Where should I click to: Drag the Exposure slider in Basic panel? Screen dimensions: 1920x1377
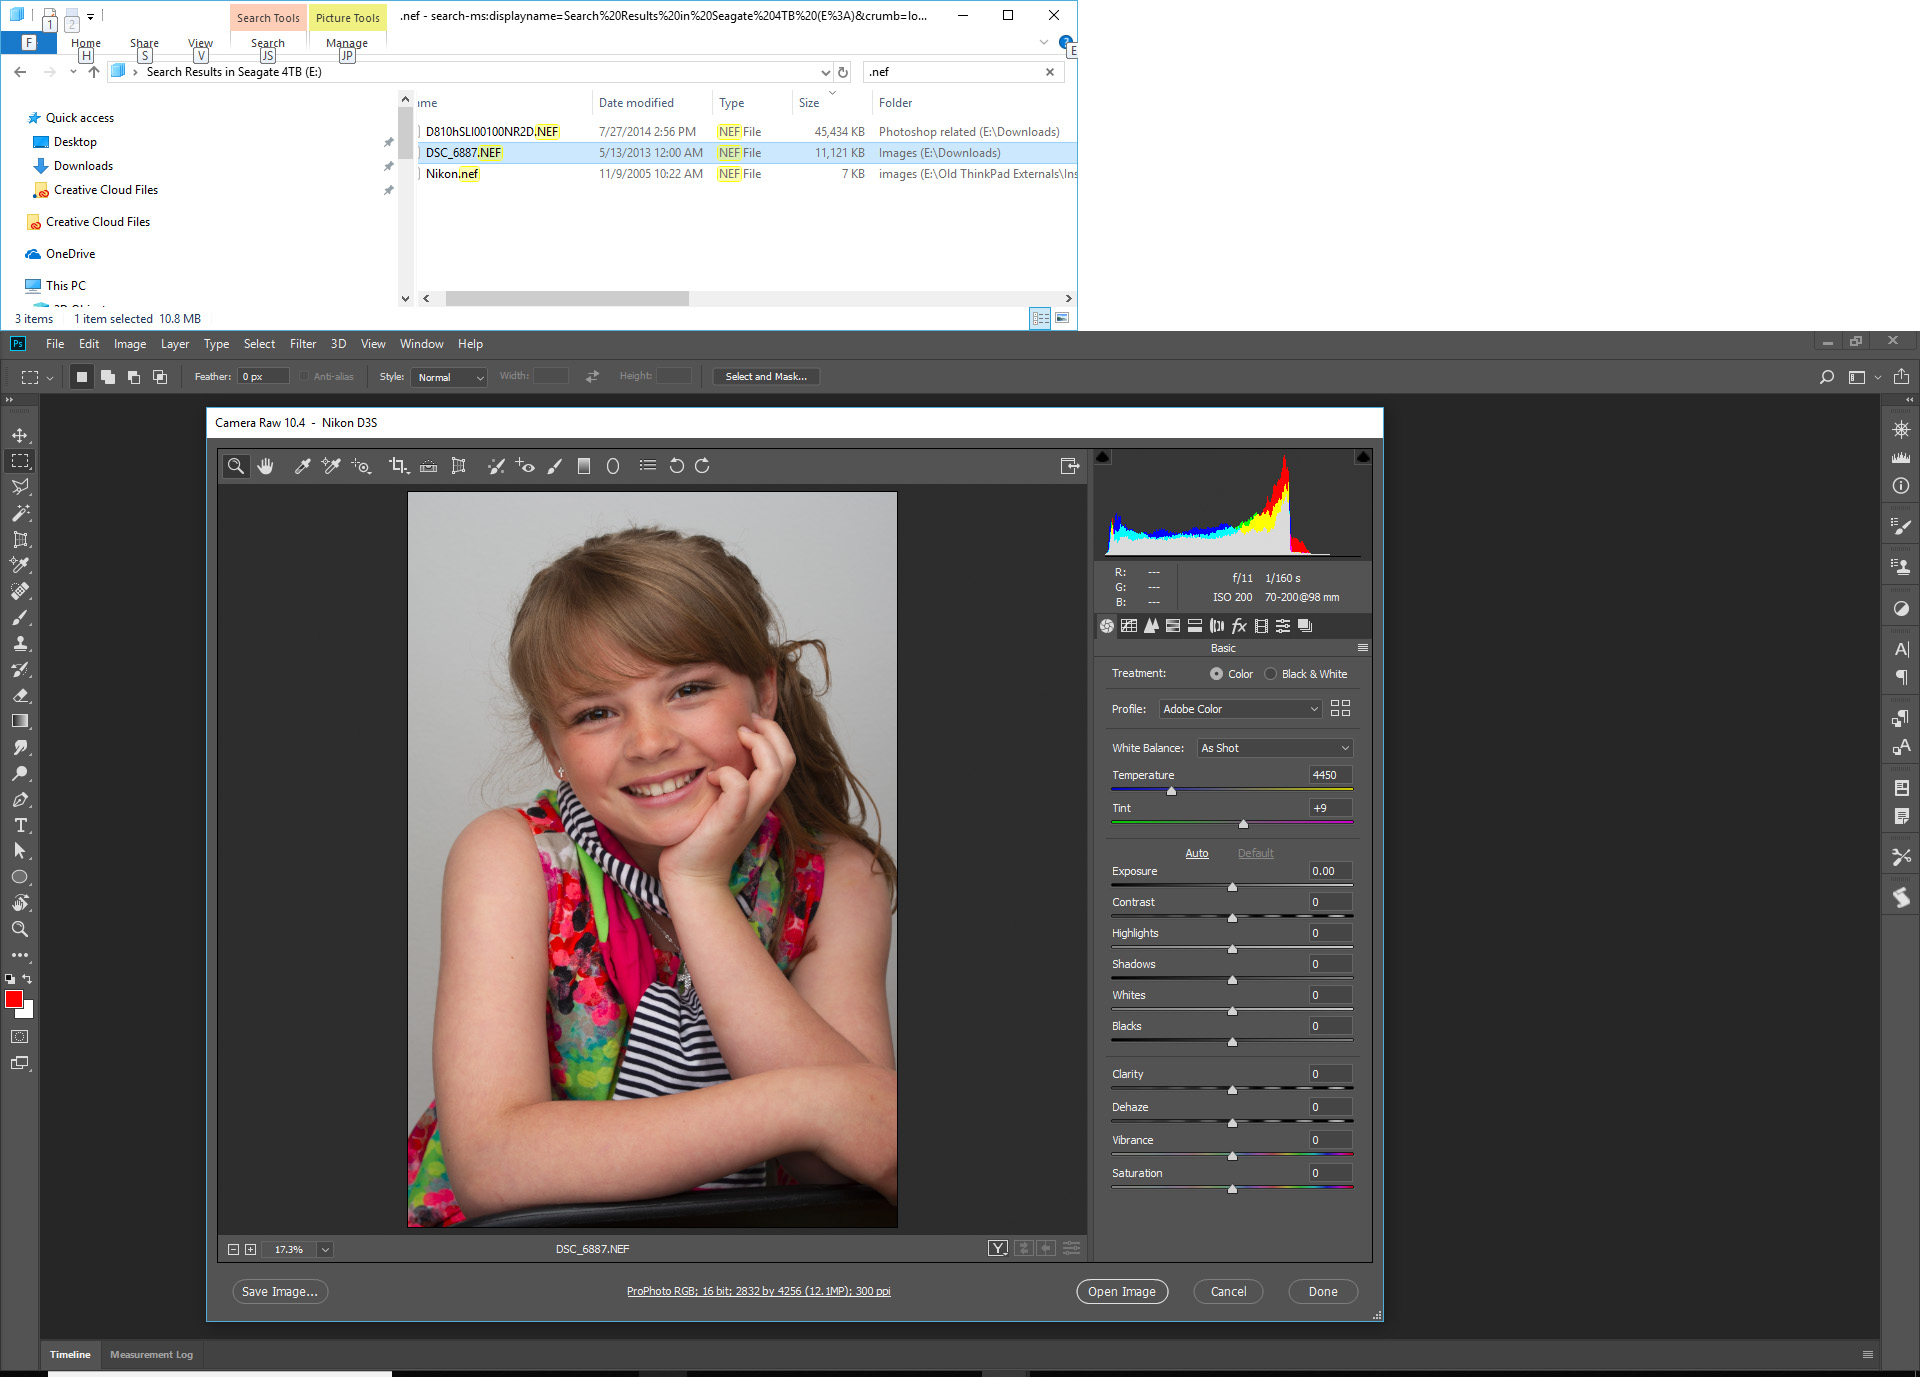click(x=1232, y=885)
